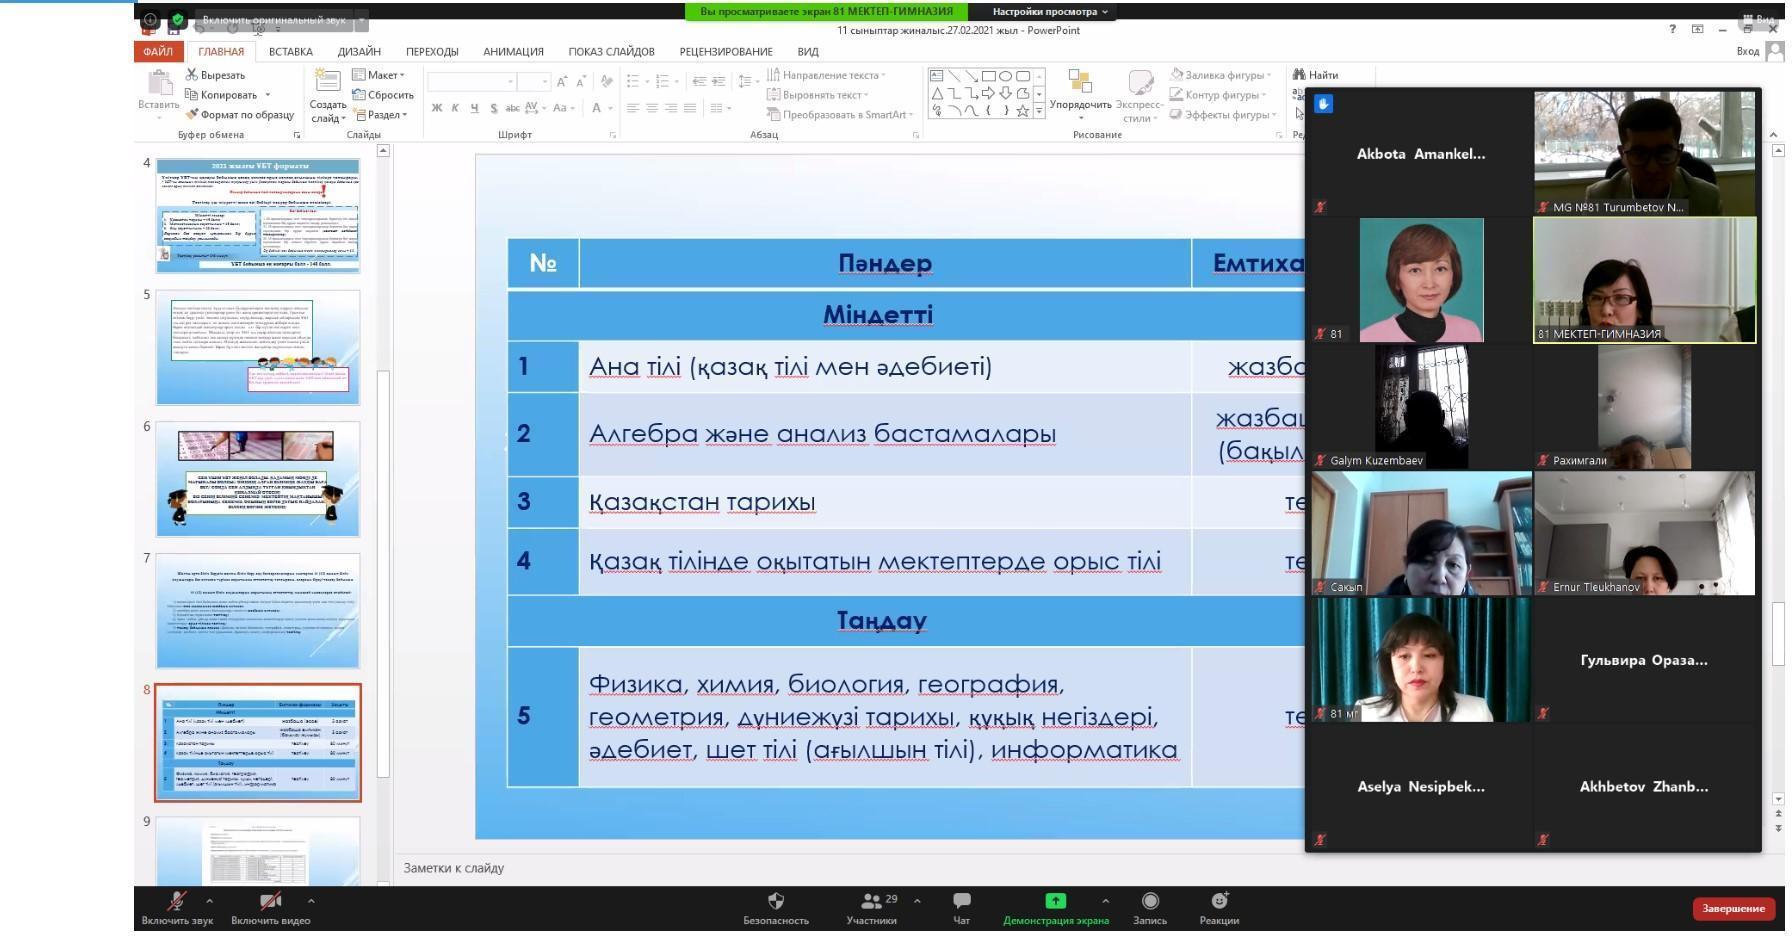Switch to the ВСТАВКА ribbon tab
This screenshot has height=945, width=1792.
point(290,52)
